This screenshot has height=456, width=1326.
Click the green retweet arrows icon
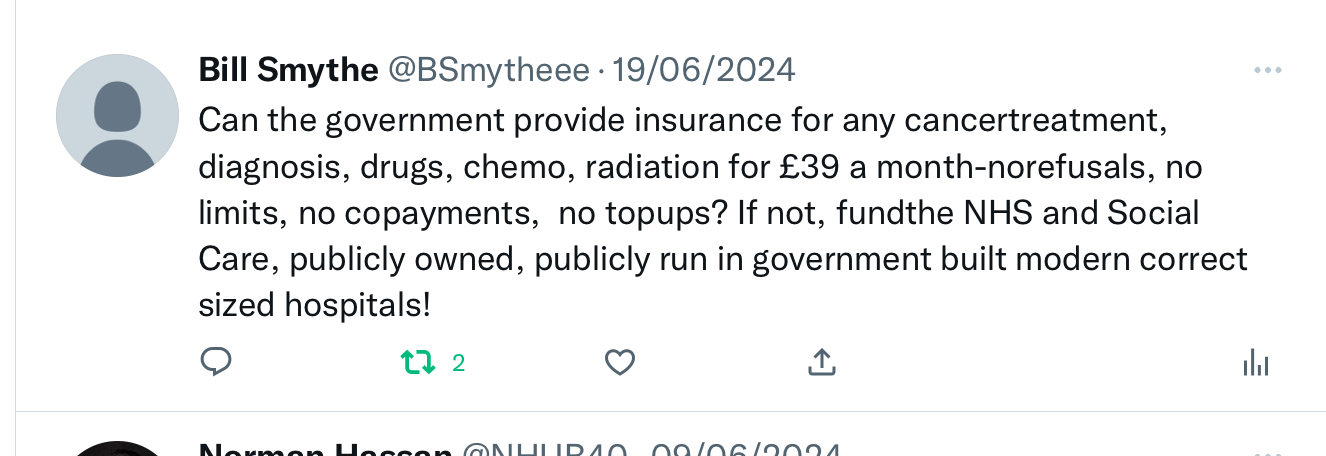pos(418,362)
